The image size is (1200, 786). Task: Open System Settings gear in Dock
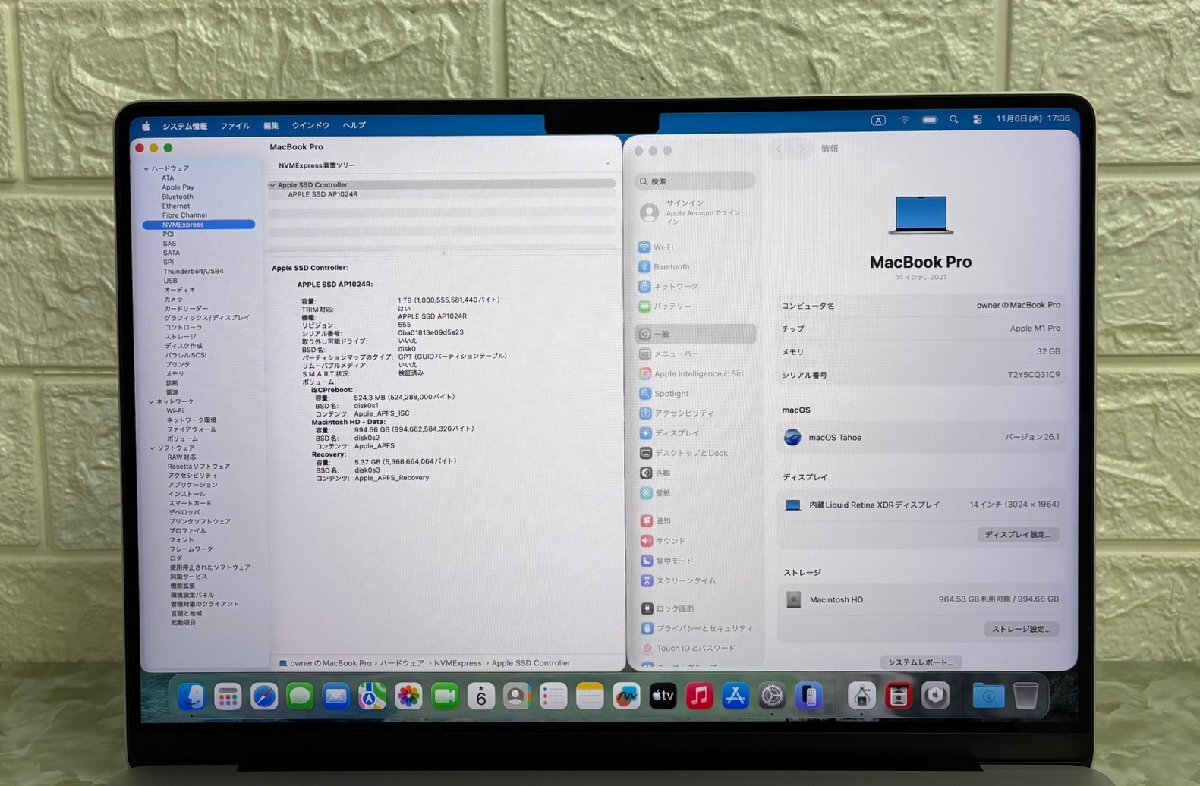[x=772, y=696]
